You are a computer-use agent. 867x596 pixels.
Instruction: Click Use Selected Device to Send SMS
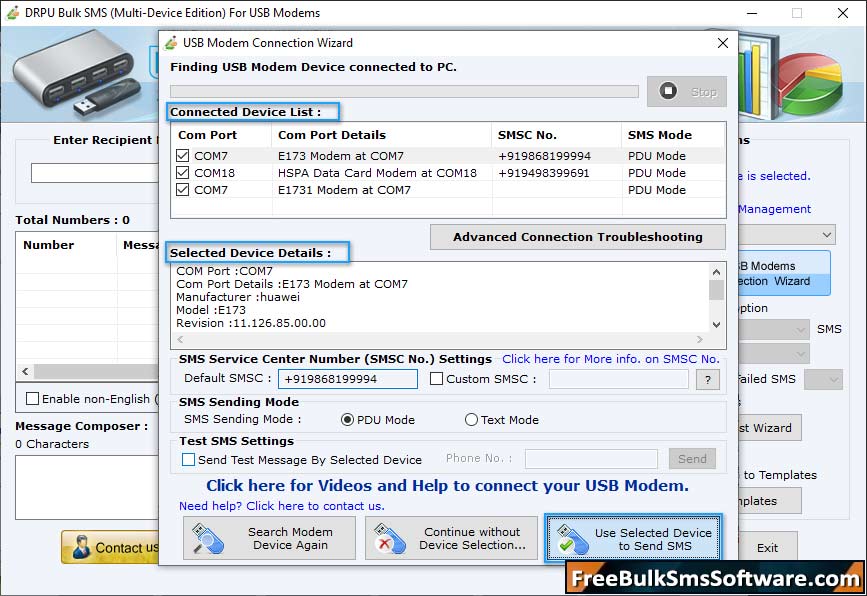[633, 539]
